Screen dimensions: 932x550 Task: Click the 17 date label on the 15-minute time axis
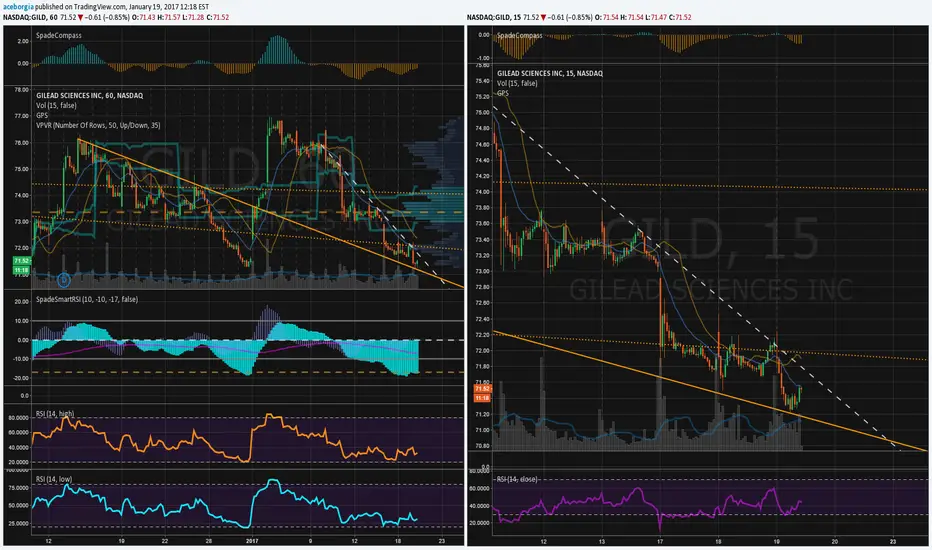click(660, 542)
